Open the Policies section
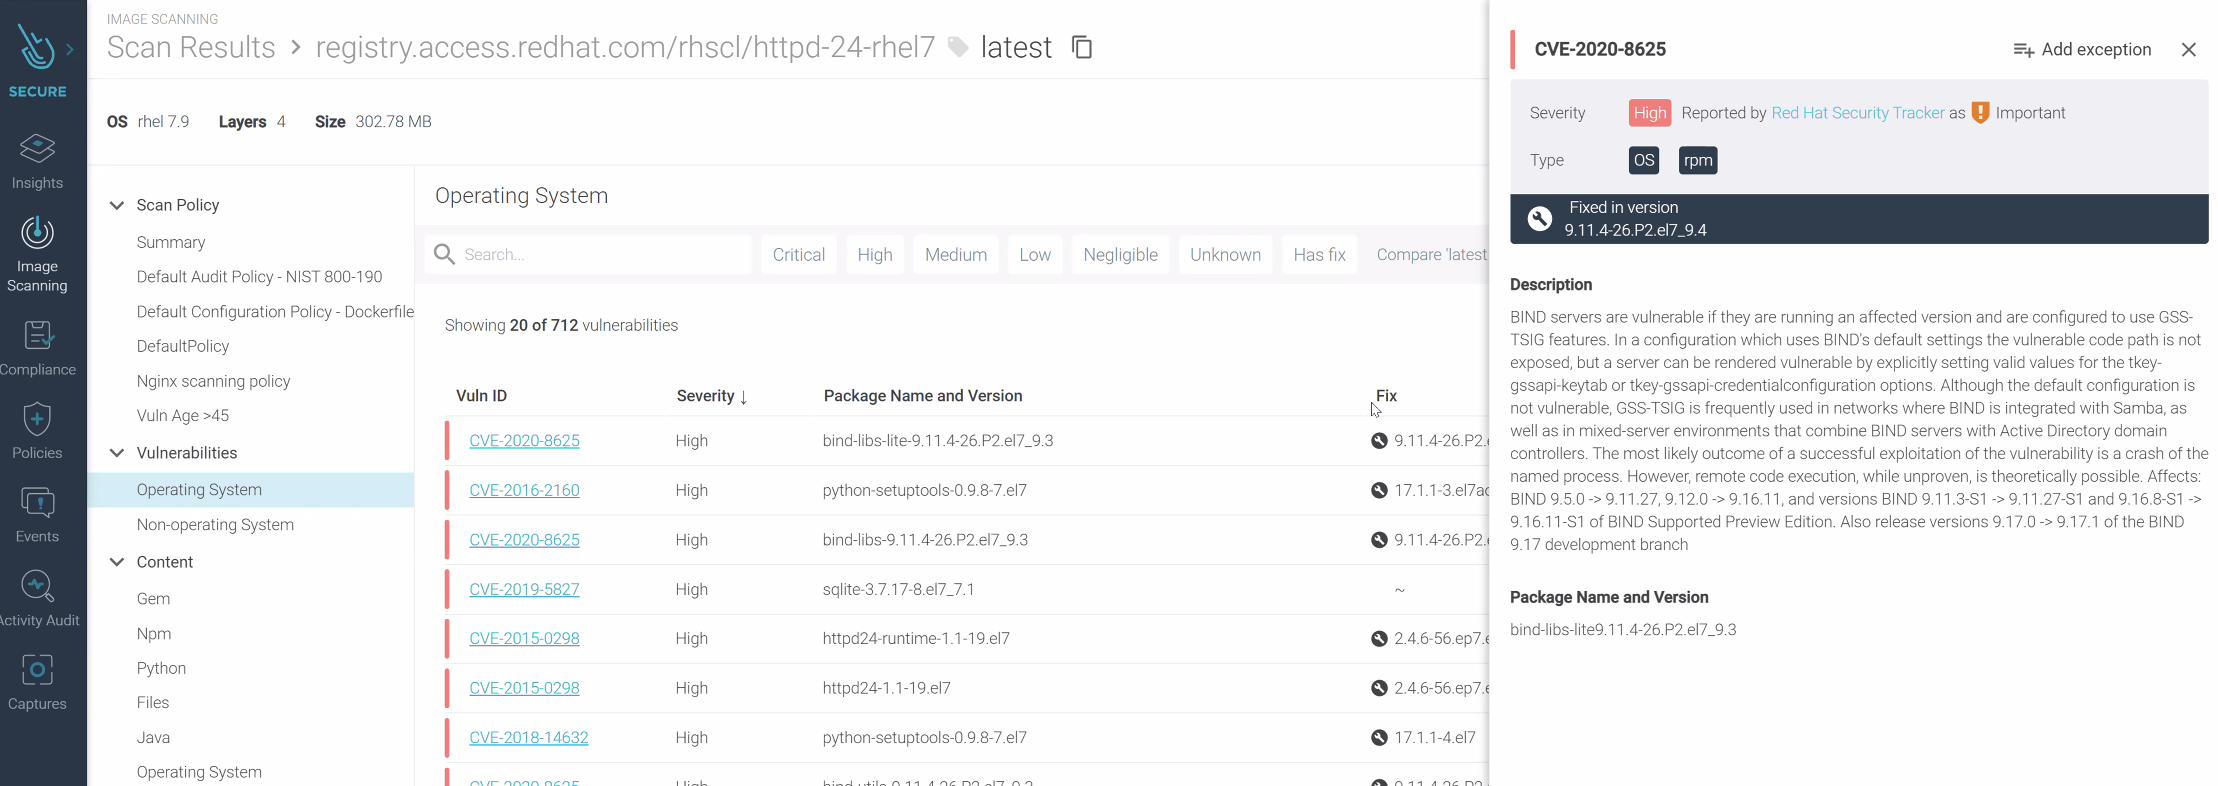 pos(37,431)
